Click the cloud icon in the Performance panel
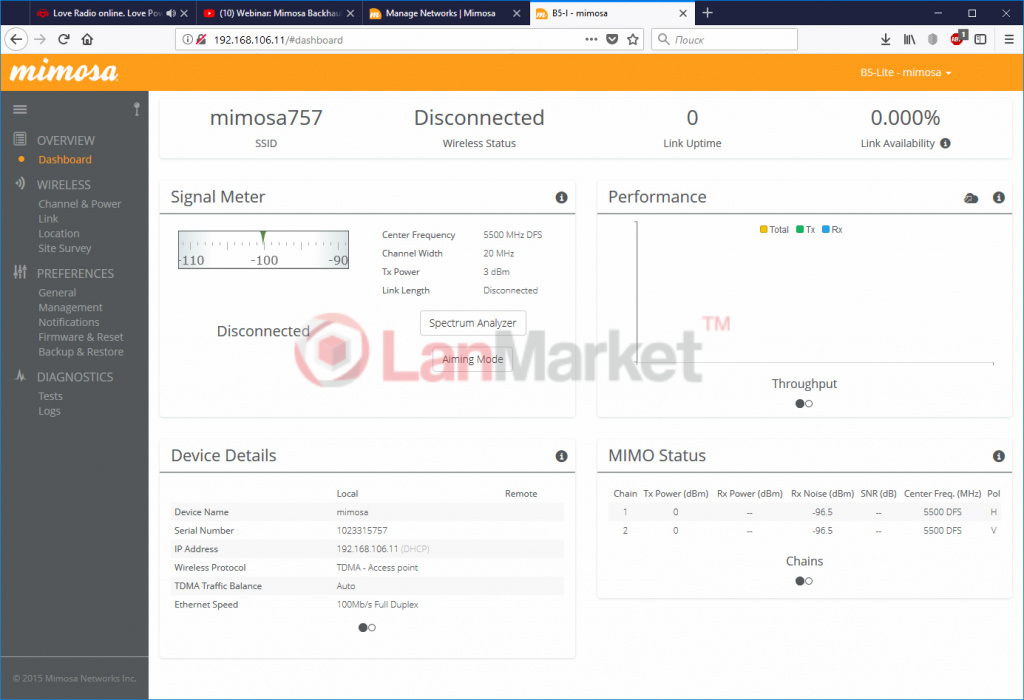The height and width of the screenshot is (700, 1024). pyautogui.click(x=970, y=198)
